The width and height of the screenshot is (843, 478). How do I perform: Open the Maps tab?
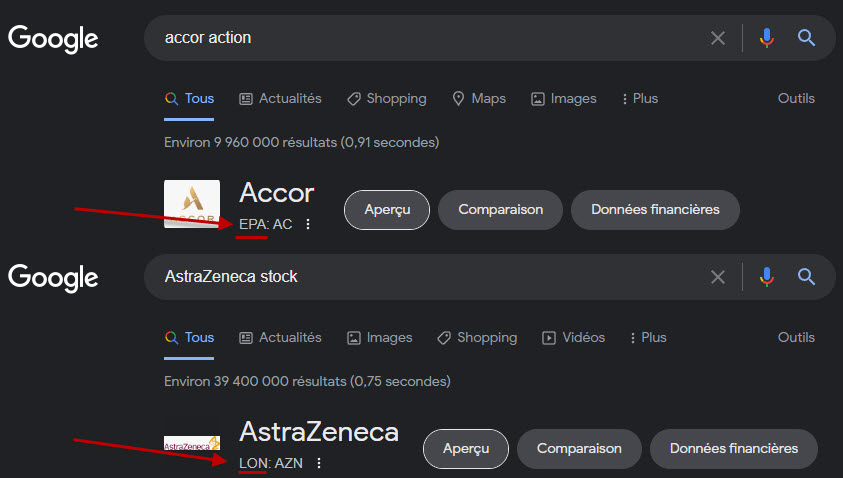479,98
